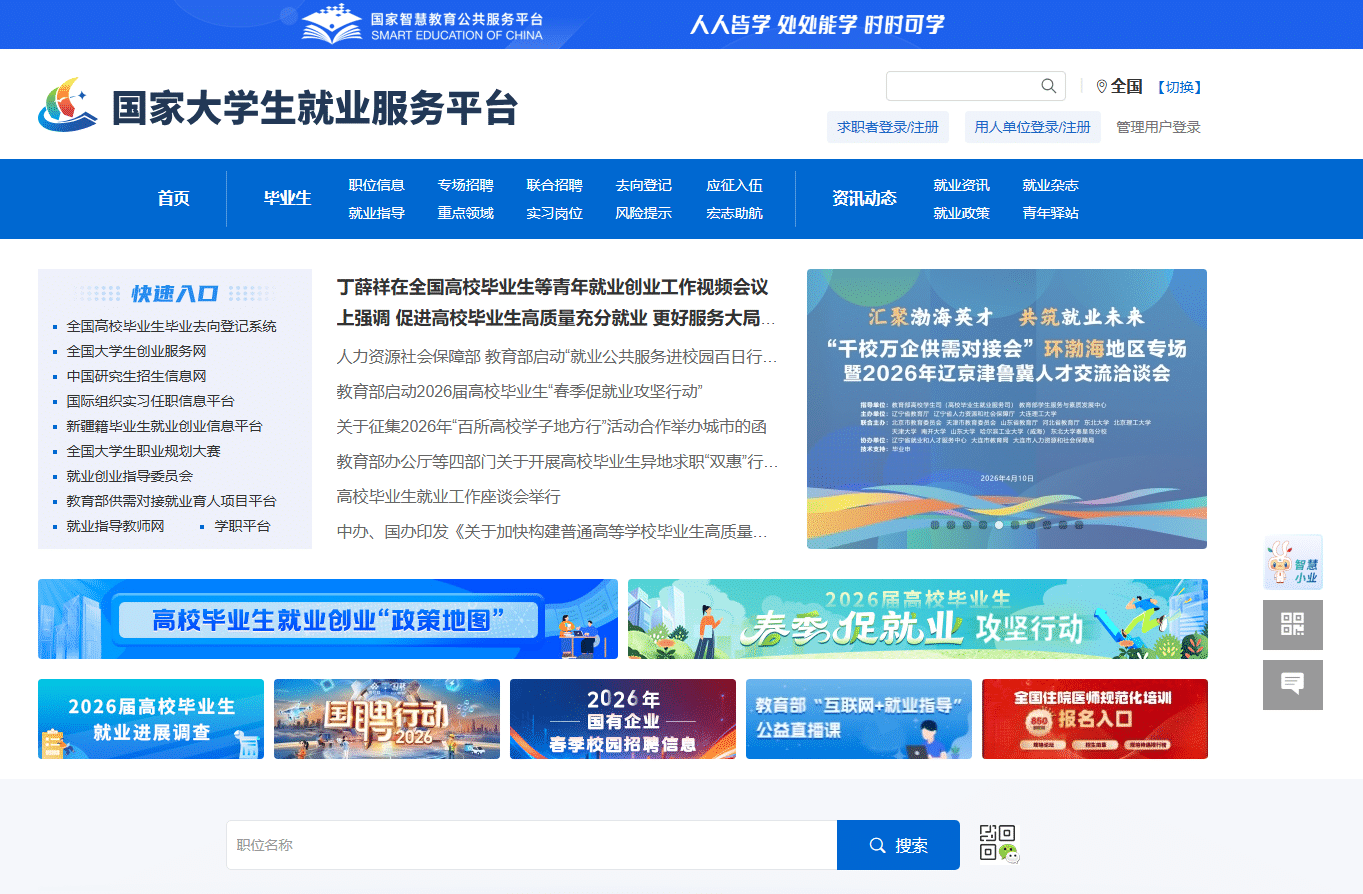The height and width of the screenshot is (894, 1363).
Task: Open the 智慧小业 AI assistant
Action: pyautogui.click(x=1293, y=561)
